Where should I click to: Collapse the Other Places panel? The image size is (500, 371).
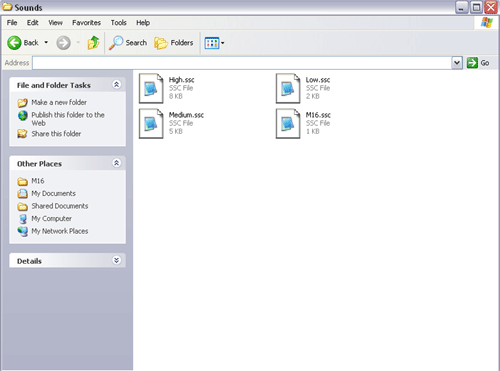coord(116,163)
